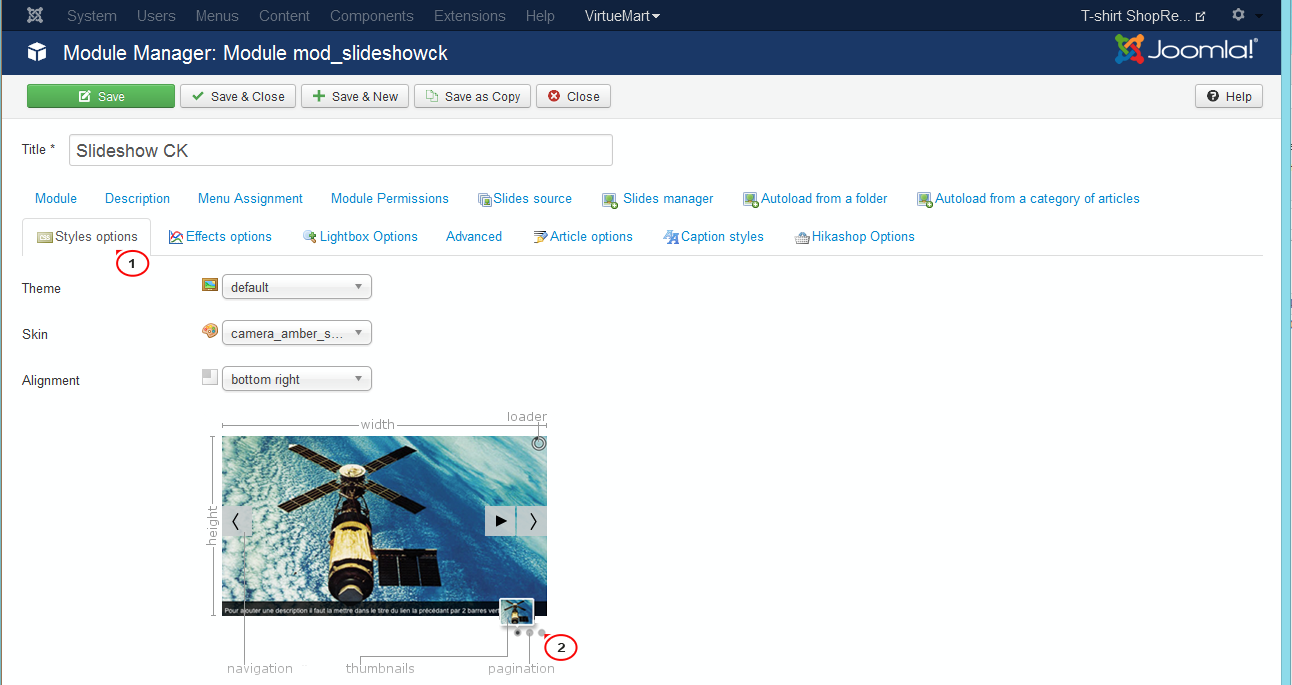Click Save & Close button
The image size is (1292, 685).
[238, 96]
